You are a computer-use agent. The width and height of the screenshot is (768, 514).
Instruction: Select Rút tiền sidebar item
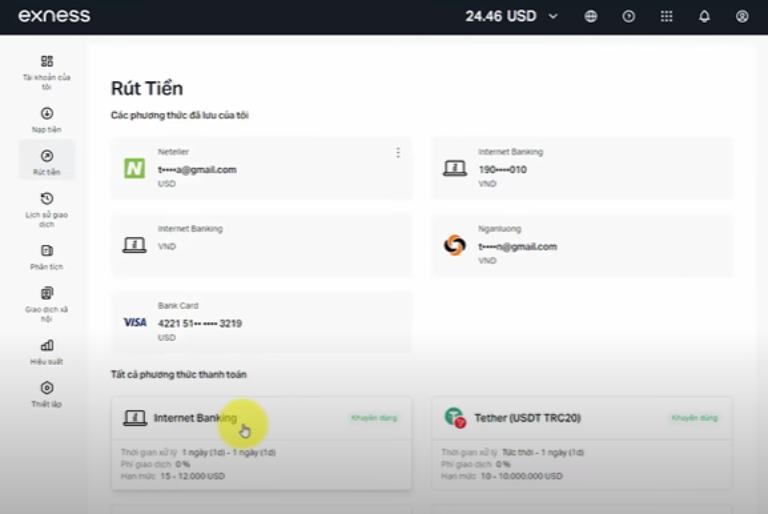pyautogui.click(x=47, y=162)
